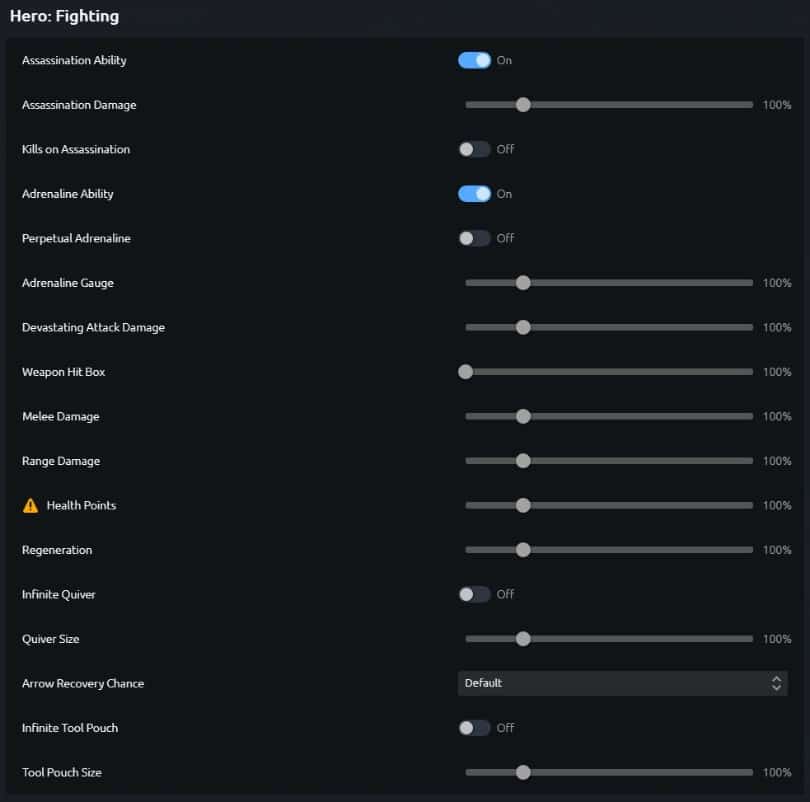Enable Kills on Assassination
810x802 pixels.
click(x=474, y=149)
